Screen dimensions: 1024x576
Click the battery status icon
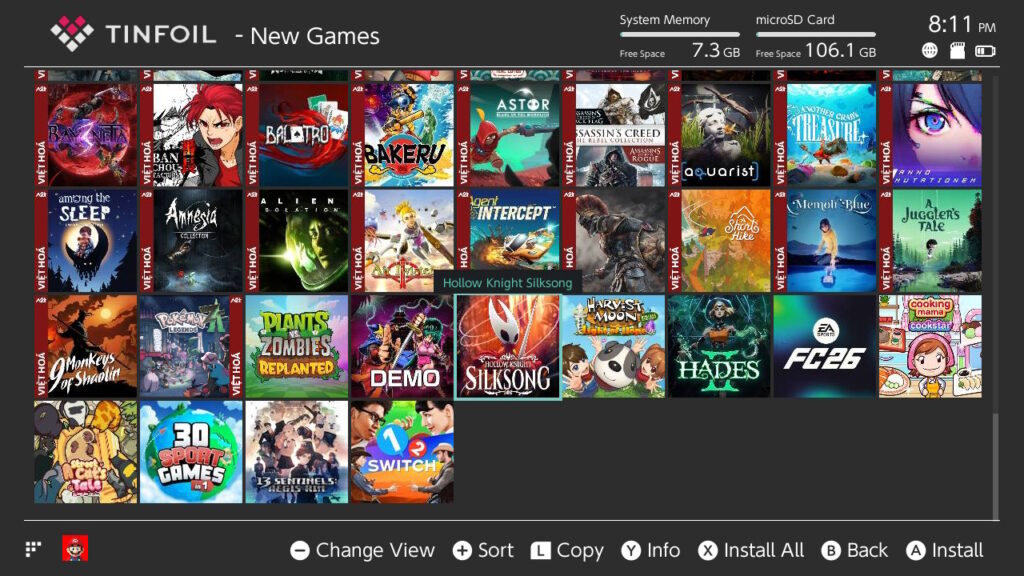985,51
